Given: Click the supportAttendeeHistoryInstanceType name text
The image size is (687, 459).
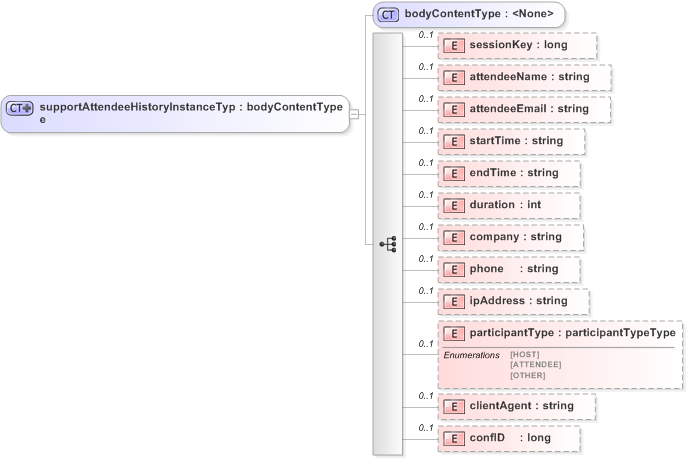Looking at the screenshot, I should coord(138,113).
